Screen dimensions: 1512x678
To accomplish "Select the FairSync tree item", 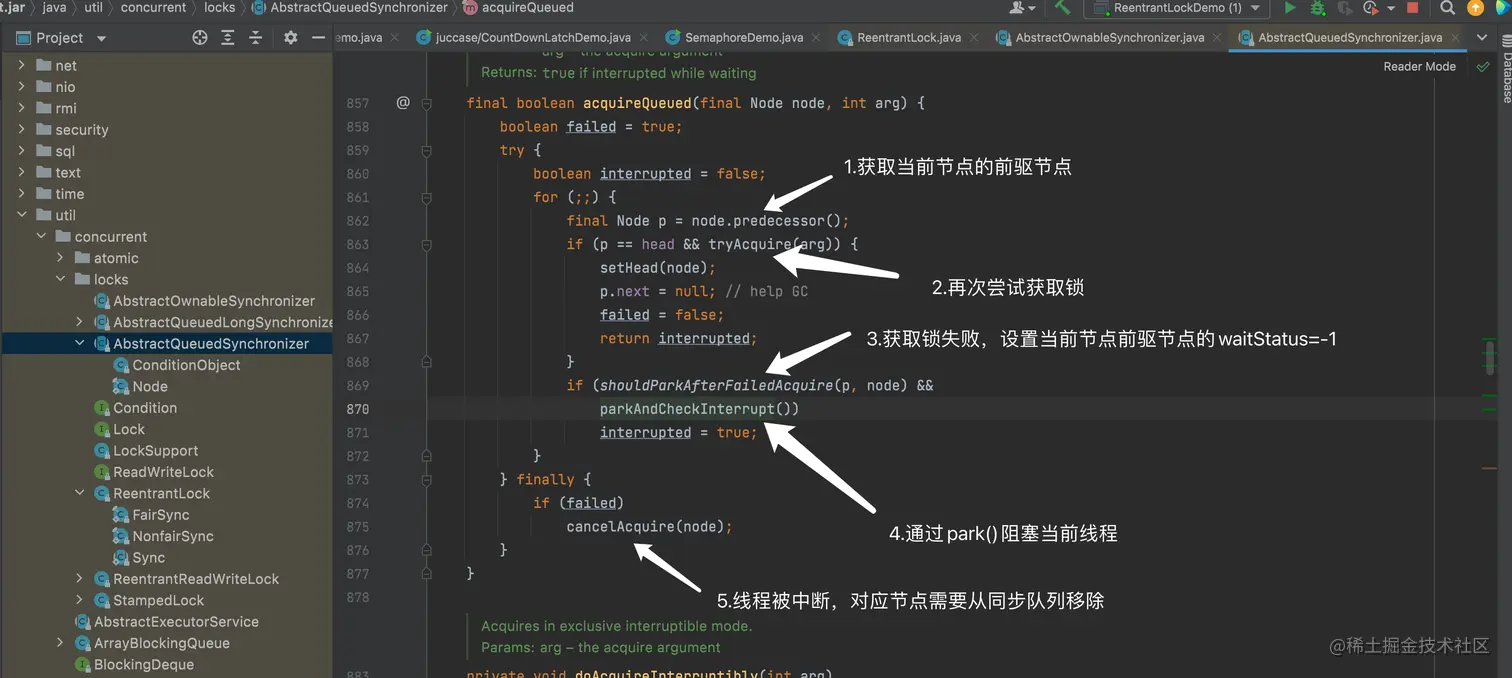I will click(x=160, y=515).
